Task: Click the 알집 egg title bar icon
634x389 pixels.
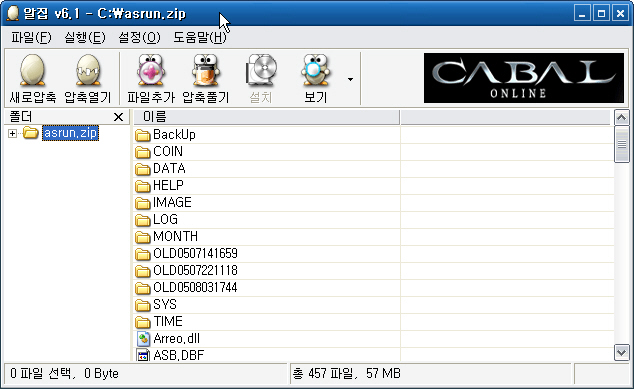Action: (x=13, y=13)
